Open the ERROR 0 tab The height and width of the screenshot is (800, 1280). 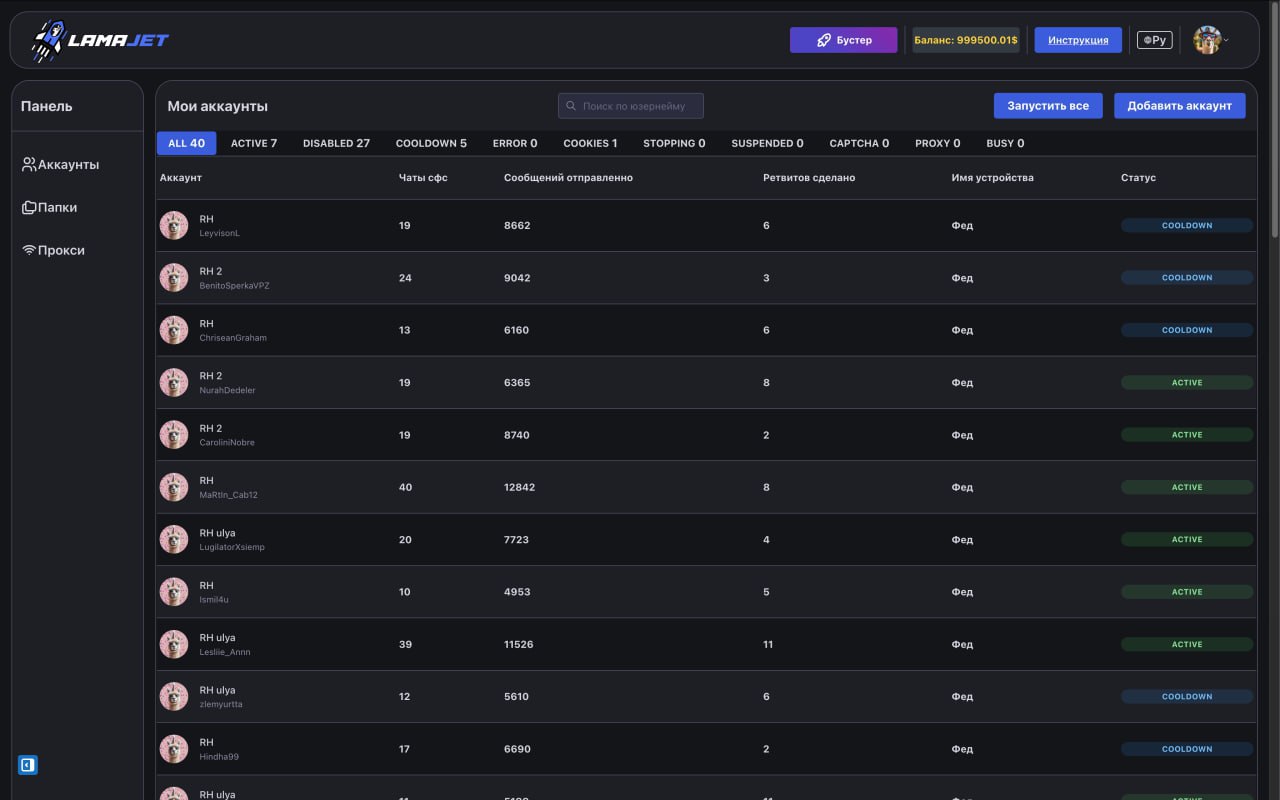pyautogui.click(x=515, y=143)
